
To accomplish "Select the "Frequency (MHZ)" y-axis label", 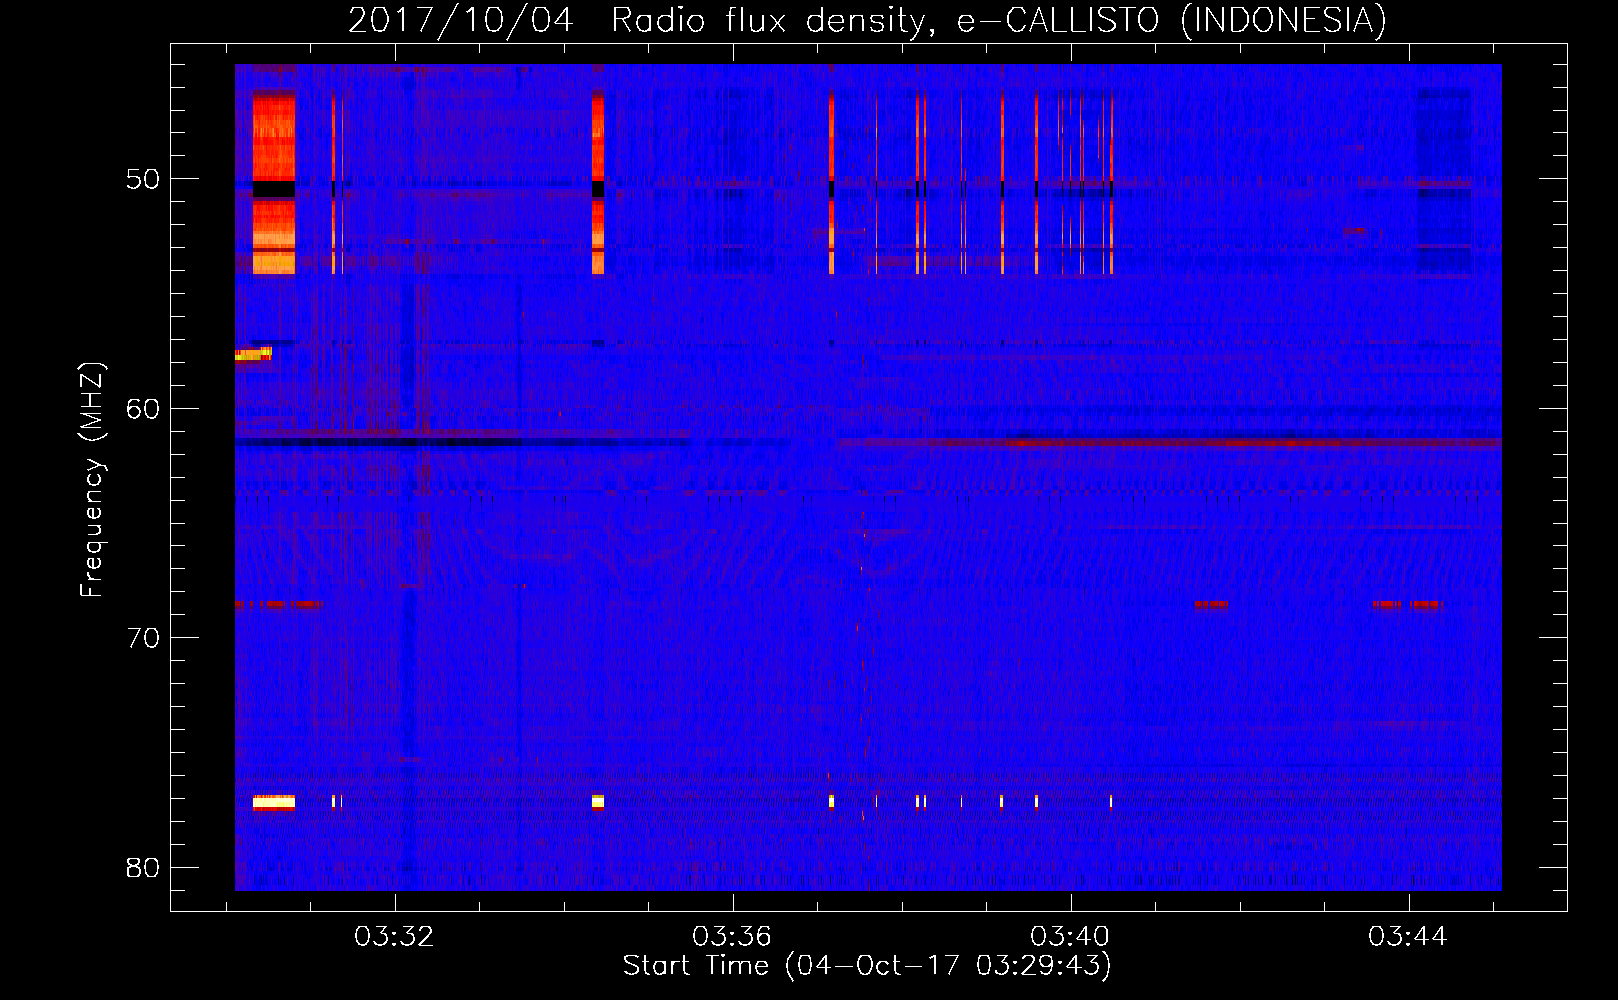I will [x=92, y=480].
